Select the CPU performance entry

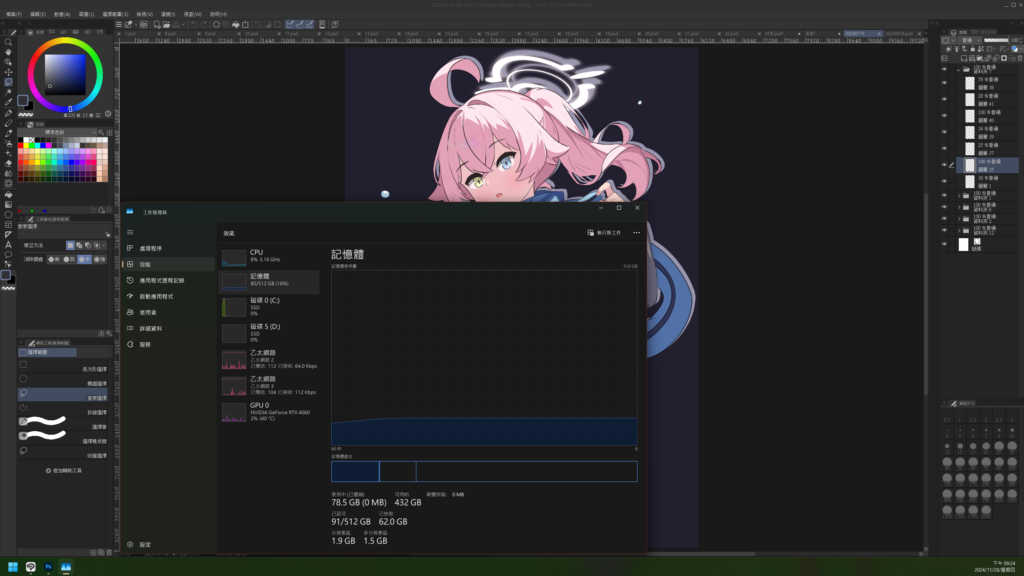270,256
